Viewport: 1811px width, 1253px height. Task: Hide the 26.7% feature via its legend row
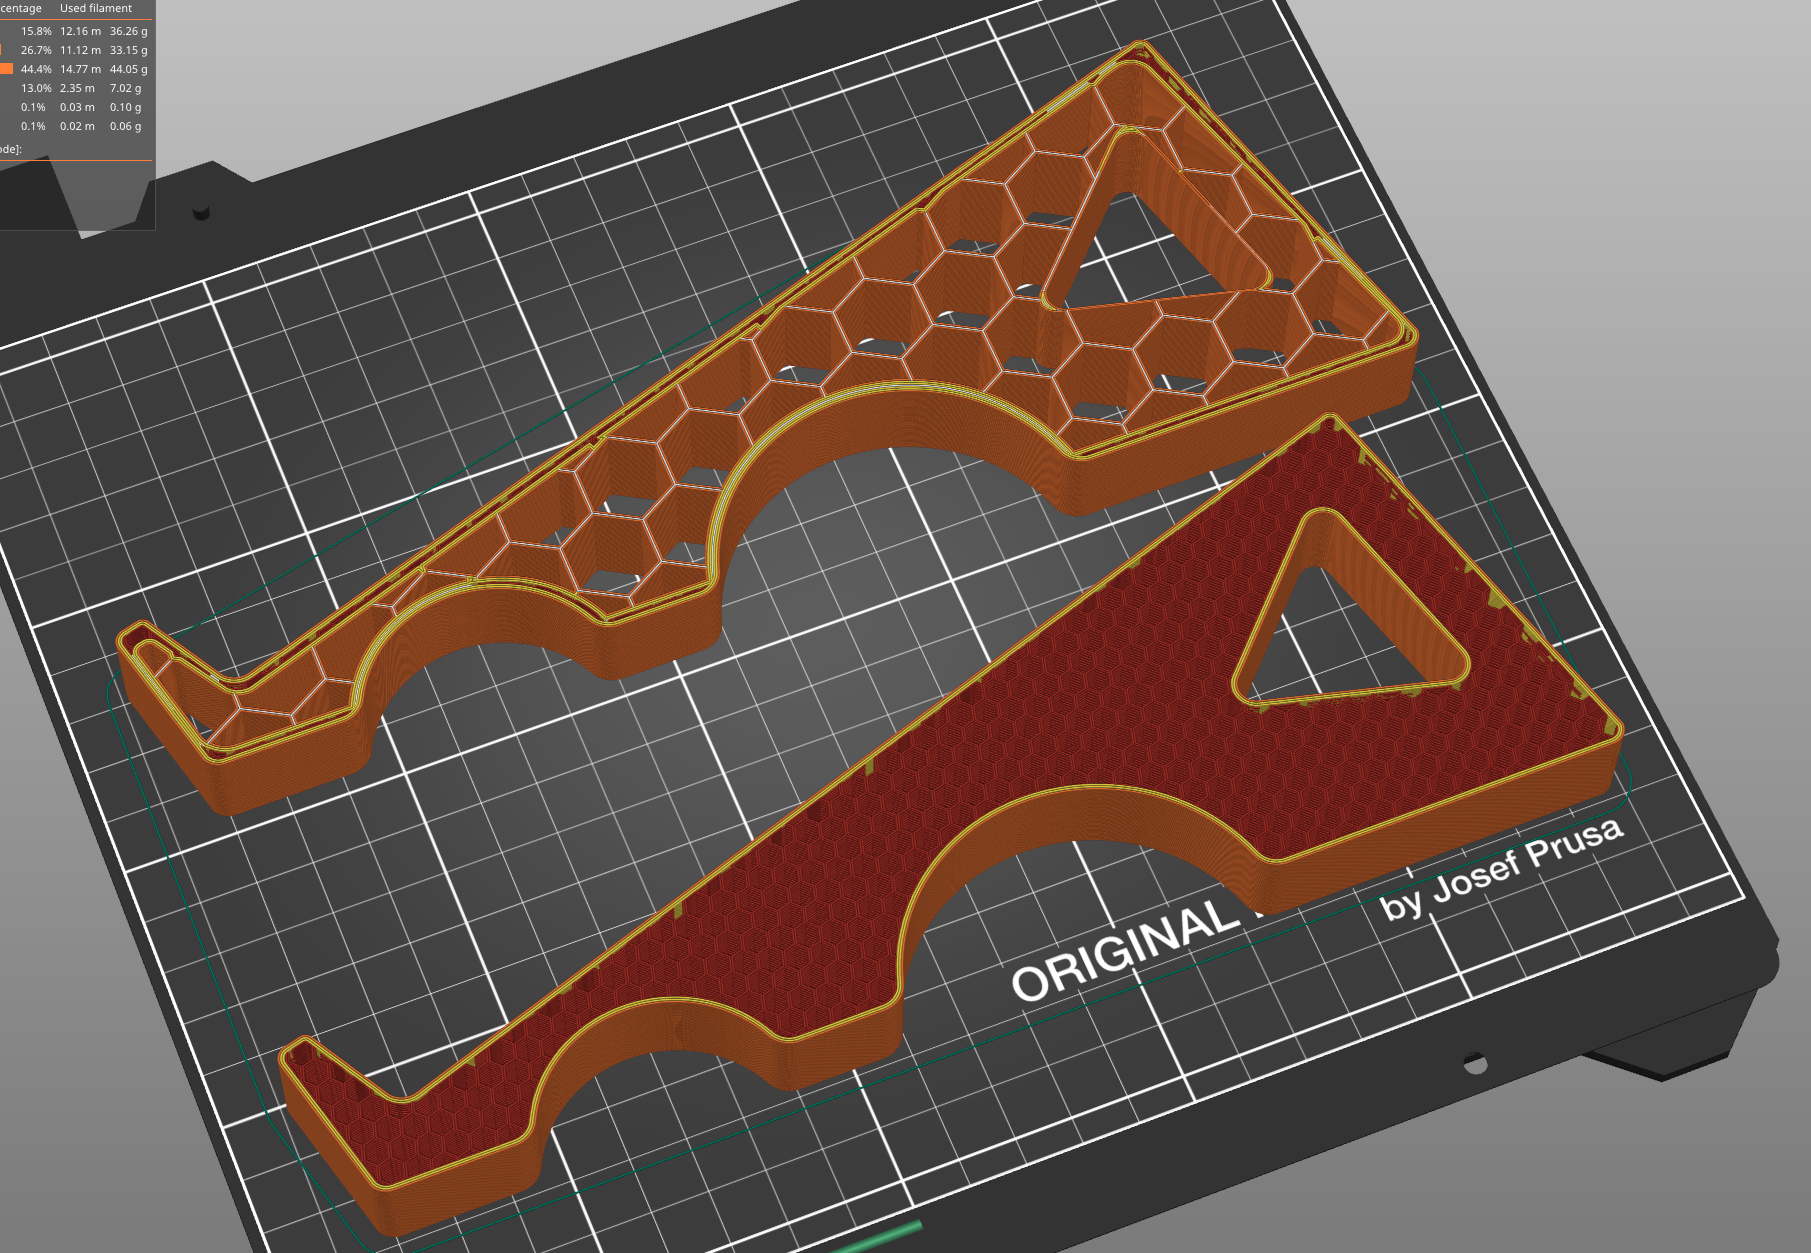pos(35,50)
